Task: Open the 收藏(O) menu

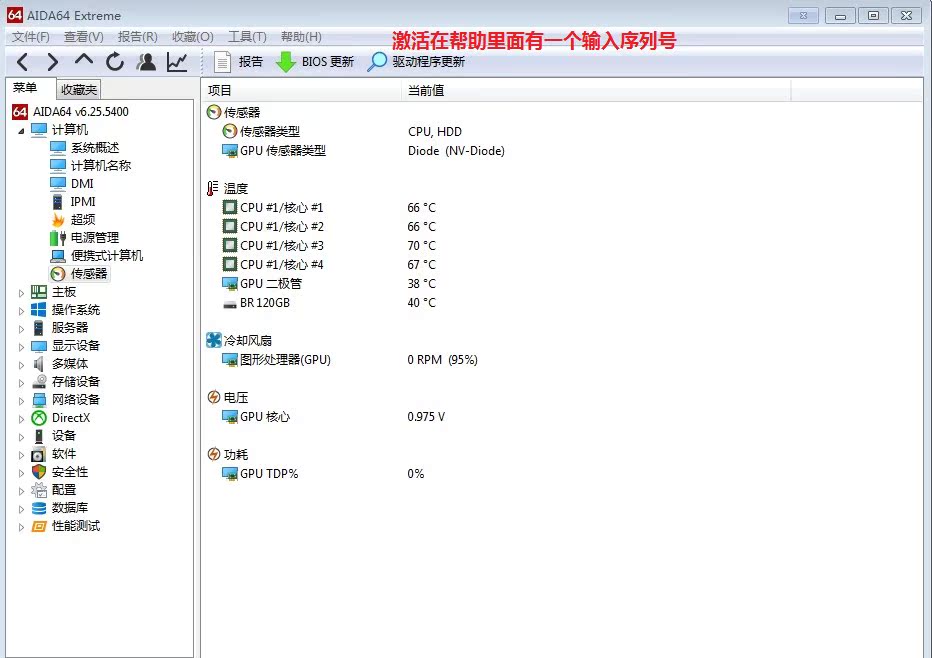Action: (x=193, y=37)
